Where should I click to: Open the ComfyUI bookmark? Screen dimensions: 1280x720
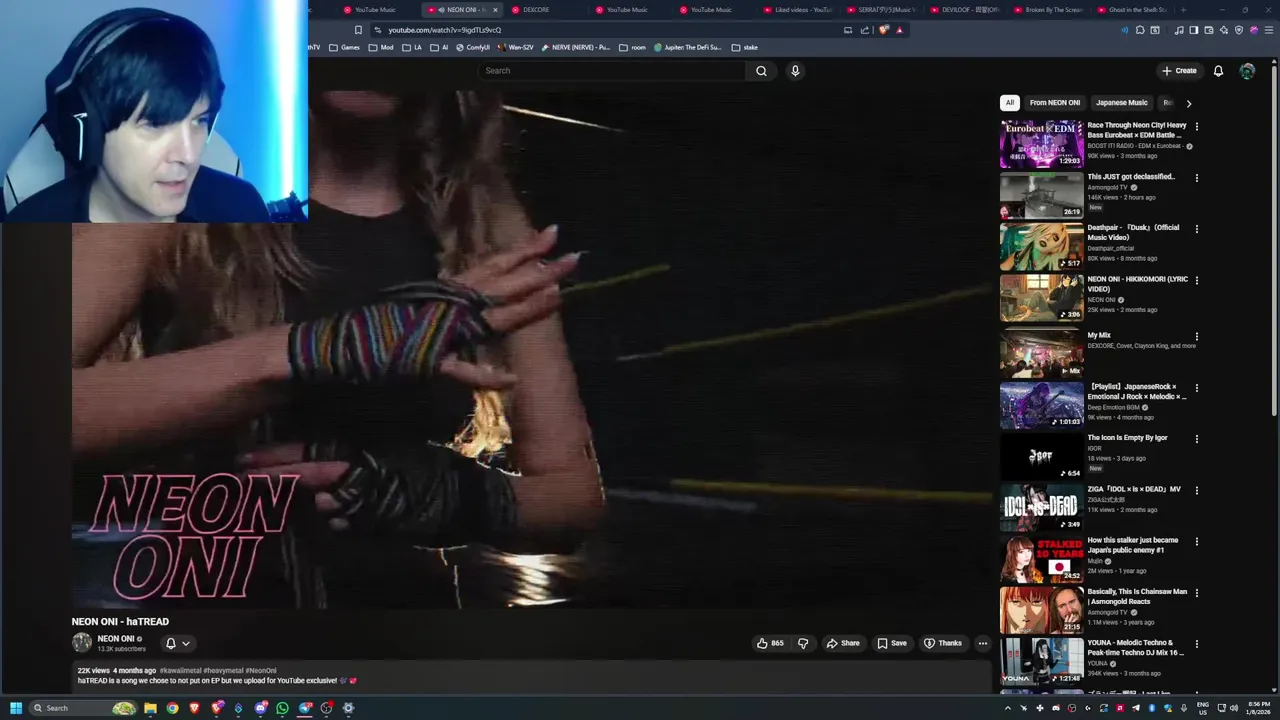(473, 47)
